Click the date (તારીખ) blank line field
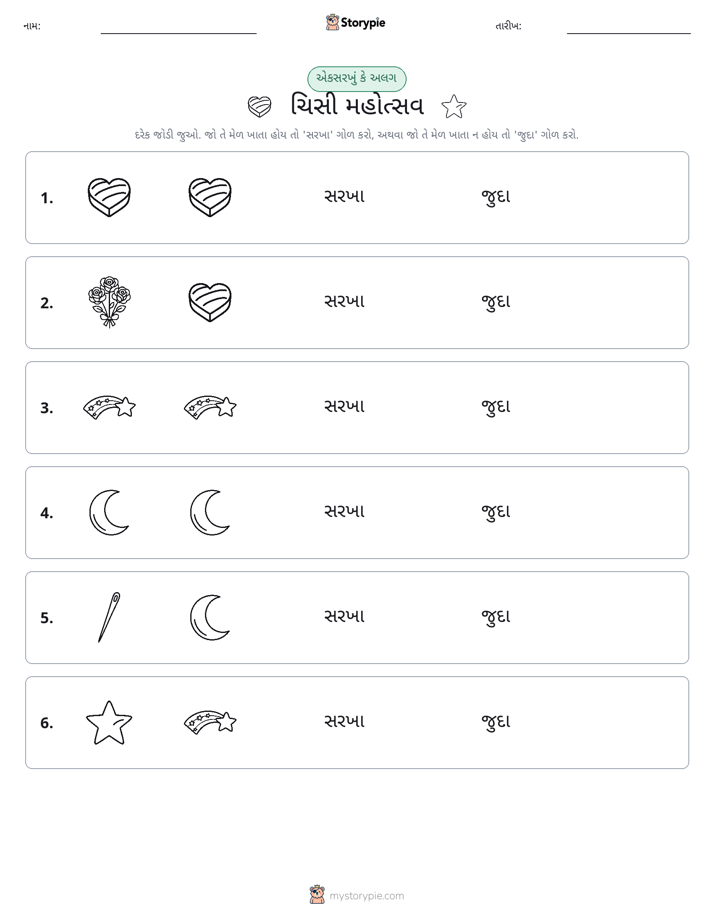The width and height of the screenshot is (714, 924). (629, 29)
